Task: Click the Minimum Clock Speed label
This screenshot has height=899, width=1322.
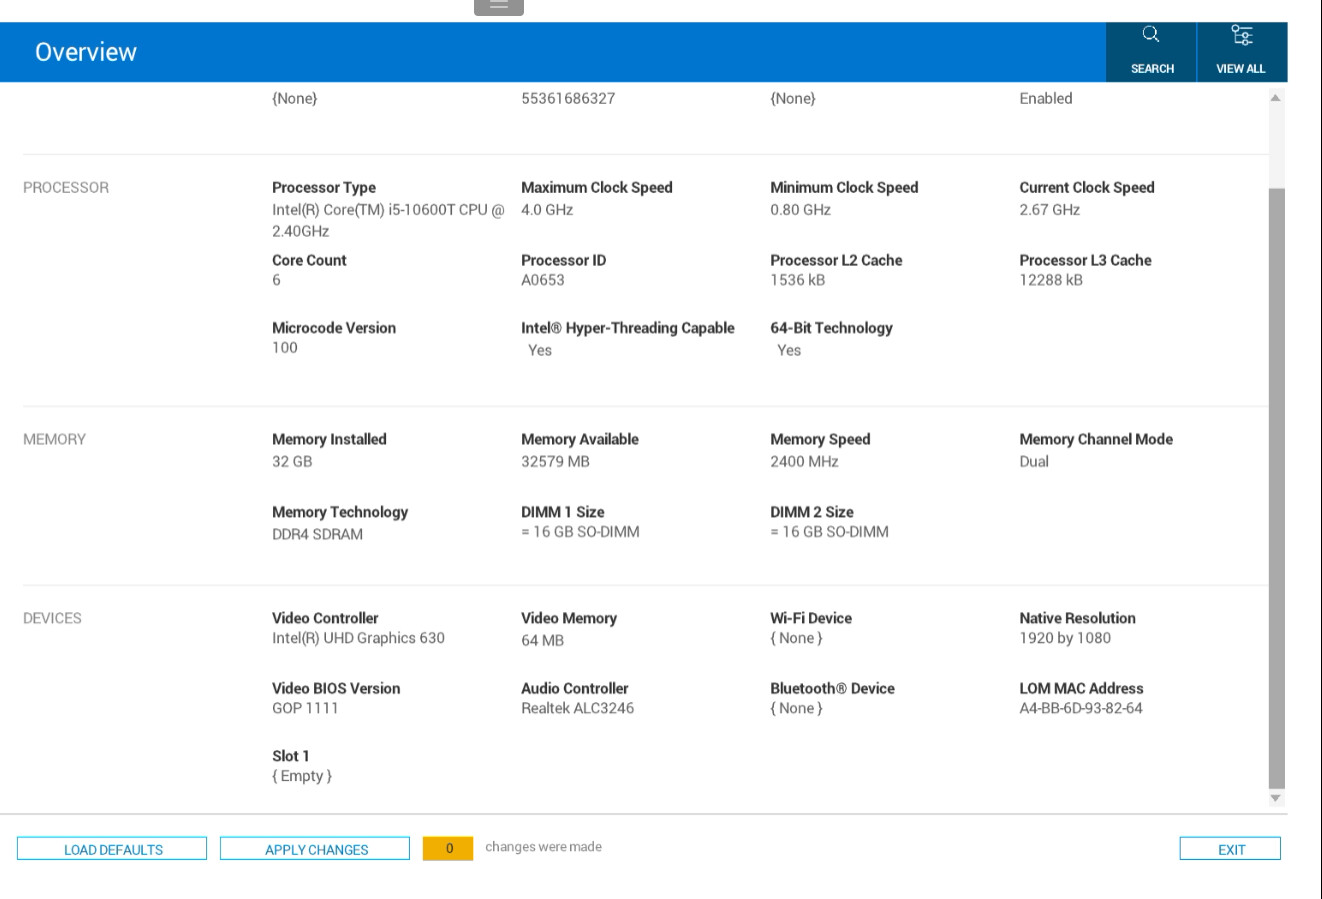Action: (844, 187)
